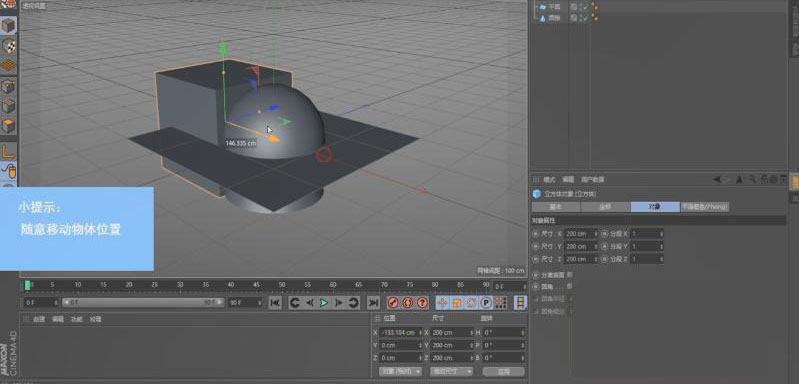Toggle the Tweak mode mouse icon
Screen dimensions: 799x384
click(8, 171)
